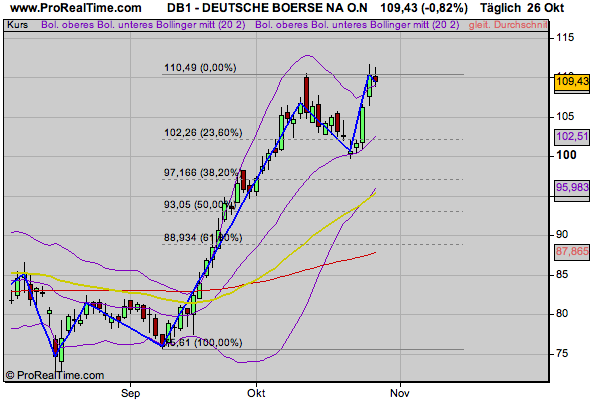Click the 80 price axis label
Viewport: 600px width, 400px height.
tap(562, 313)
